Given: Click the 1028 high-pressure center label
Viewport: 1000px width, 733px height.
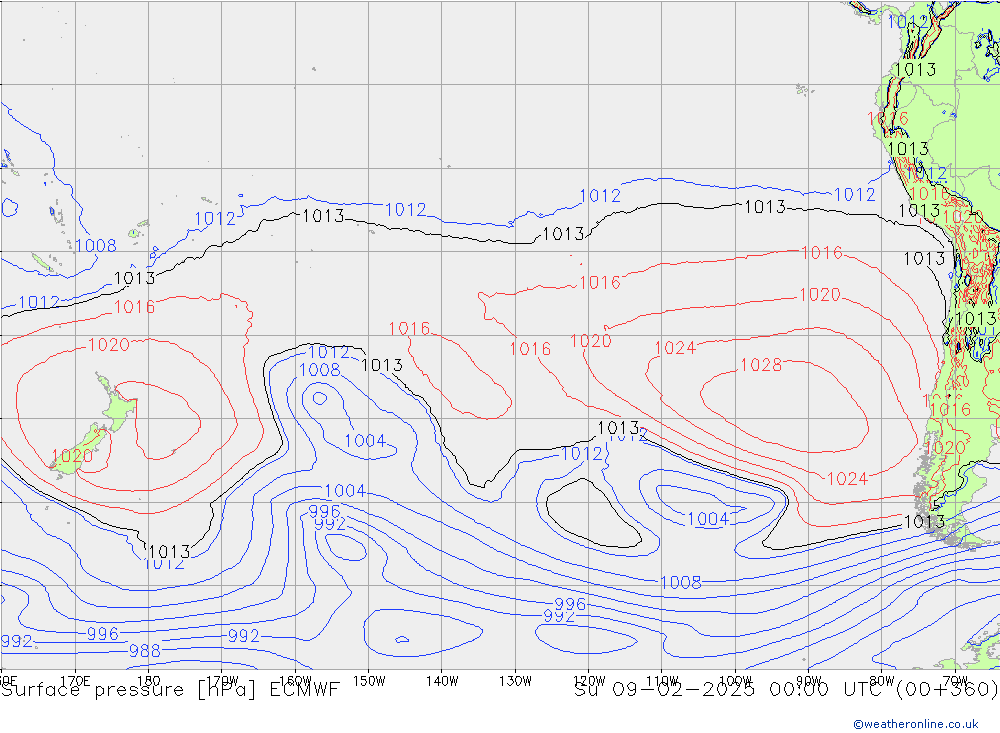Looking at the screenshot, I should [760, 365].
